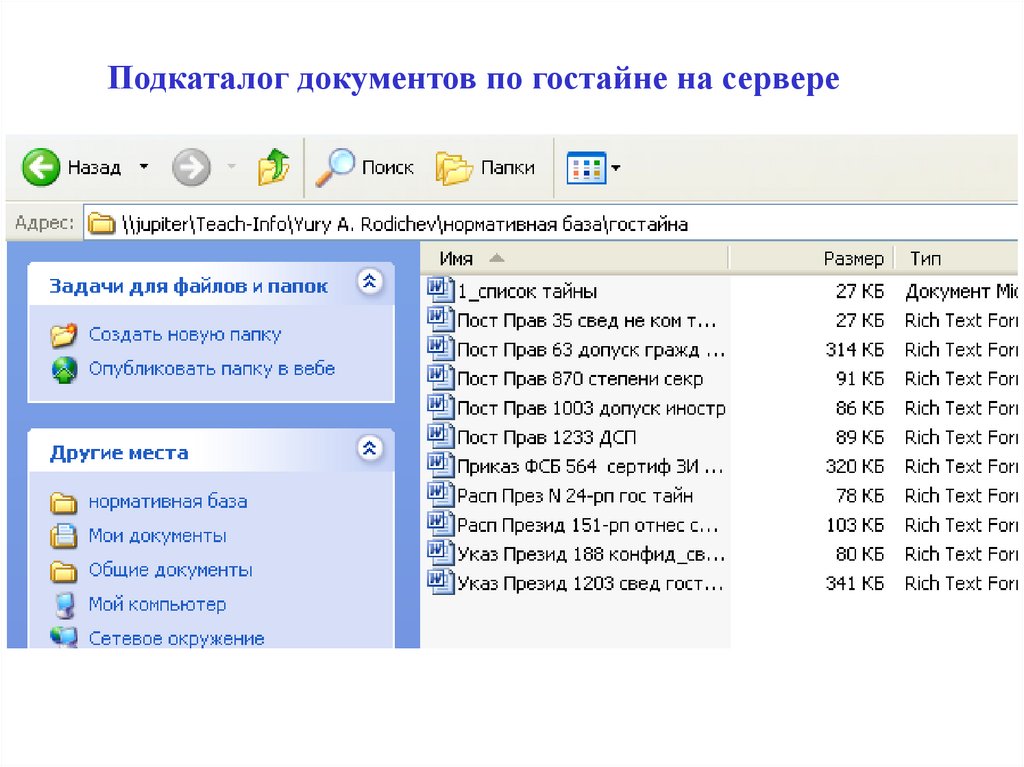This screenshot has width=1024, height=767.
Task: Select file Пост Прав 1233 ДСП
Action: click(x=547, y=438)
